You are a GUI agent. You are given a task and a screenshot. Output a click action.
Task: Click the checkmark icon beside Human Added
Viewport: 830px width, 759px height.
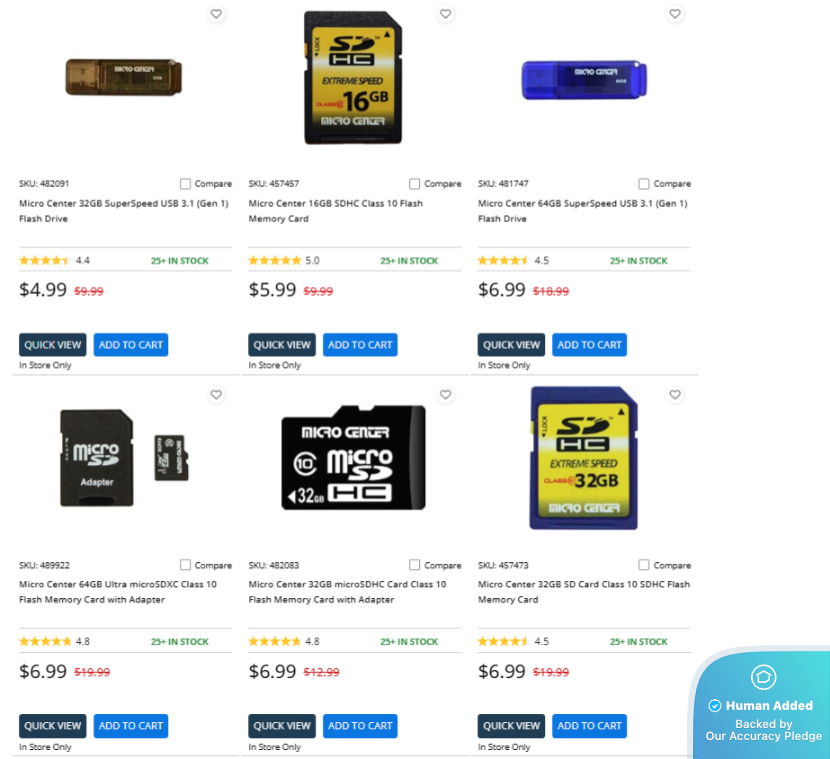[x=715, y=706]
